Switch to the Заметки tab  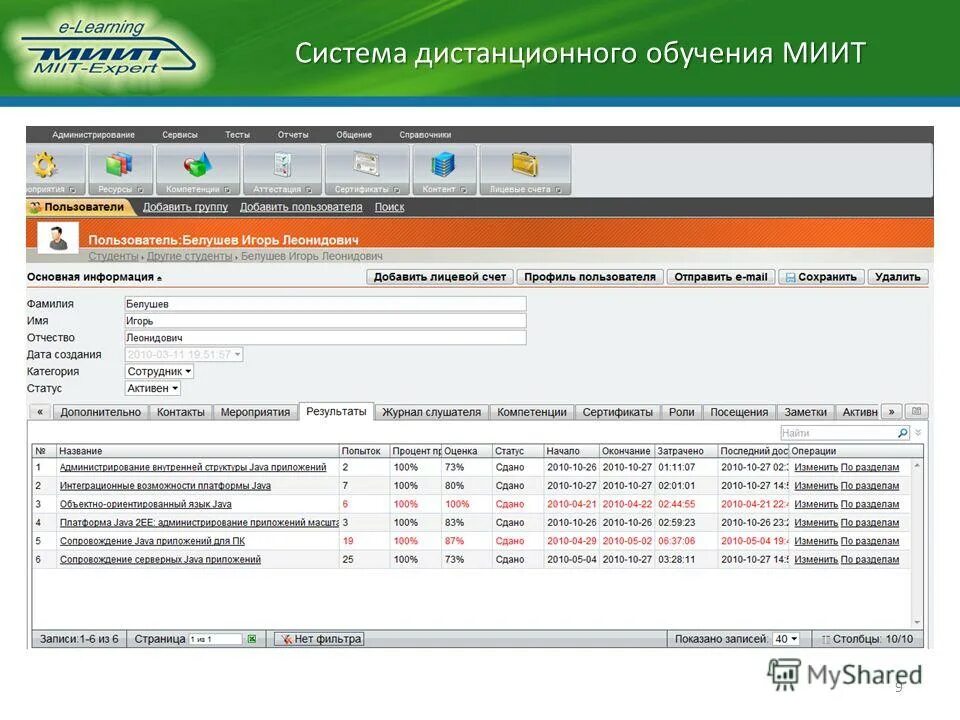(x=806, y=412)
